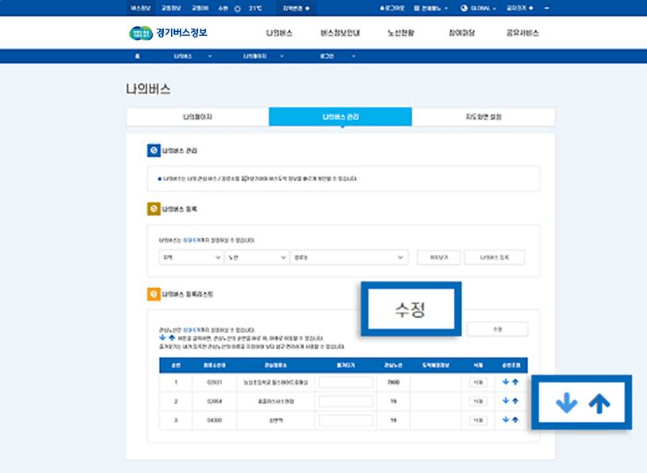Click the blue 나의버스 관리 section icon
Image resolution: width=647 pixels, height=473 pixels.
(x=153, y=151)
